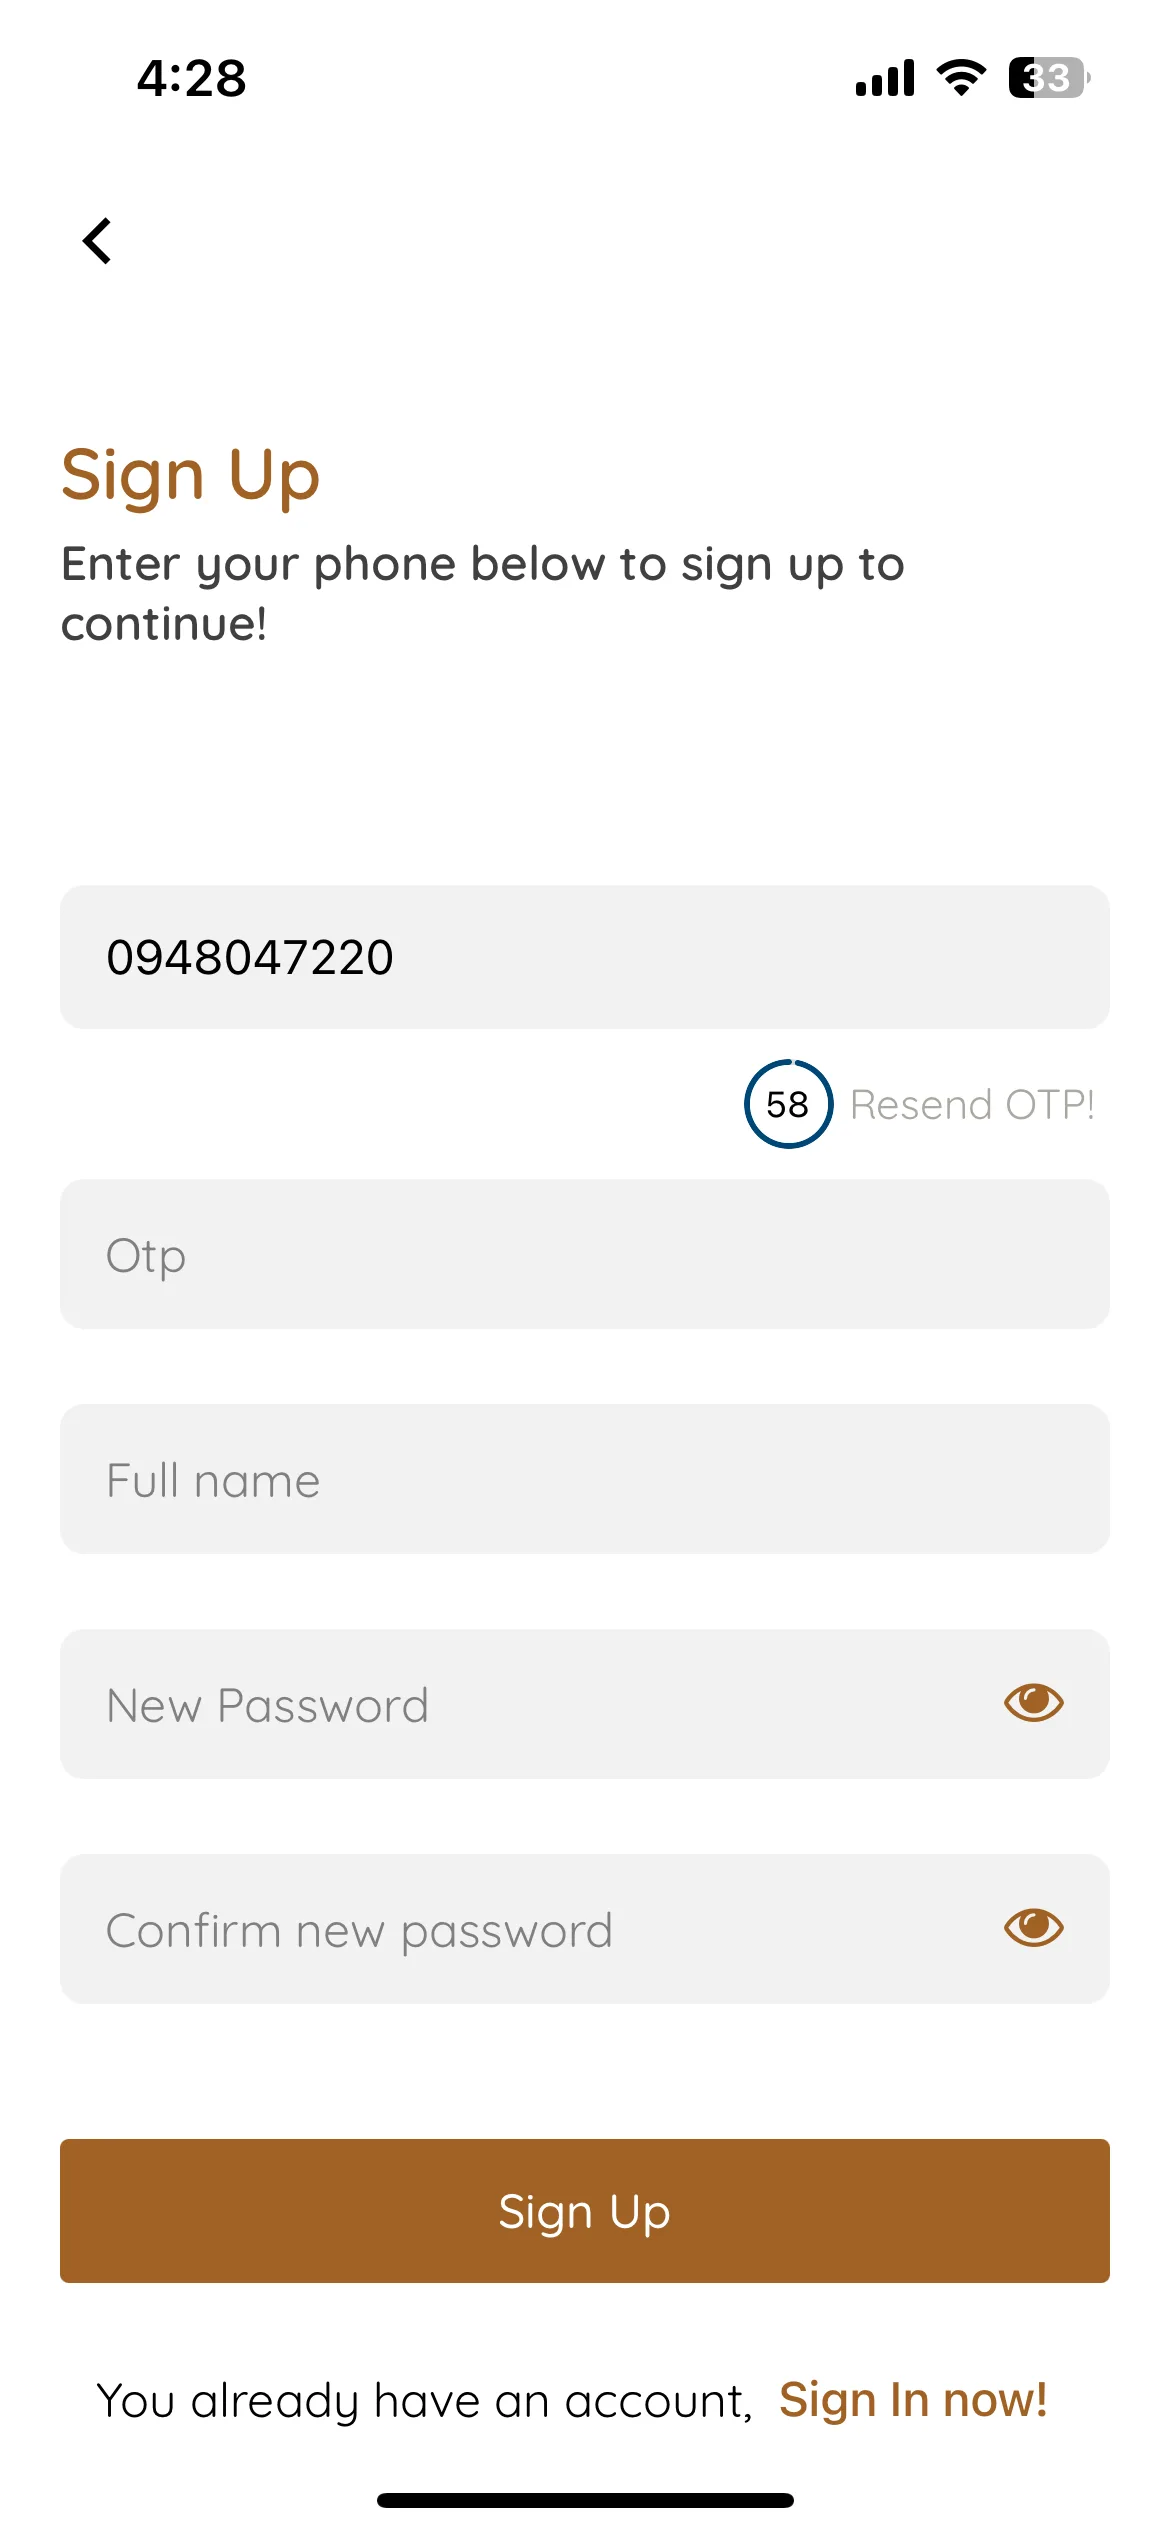Tap the brown Sign Up button
Image resolution: width=1170 pixels, height=2532 pixels.
pos(585,2211)
